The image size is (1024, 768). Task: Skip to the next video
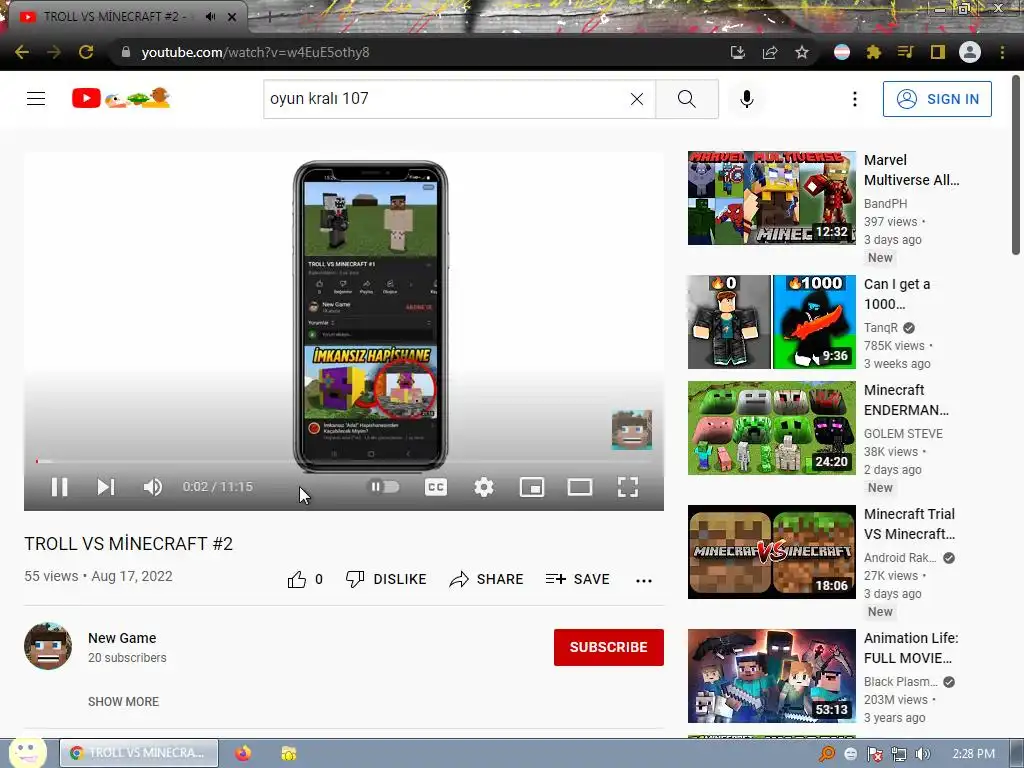point(106,487)
